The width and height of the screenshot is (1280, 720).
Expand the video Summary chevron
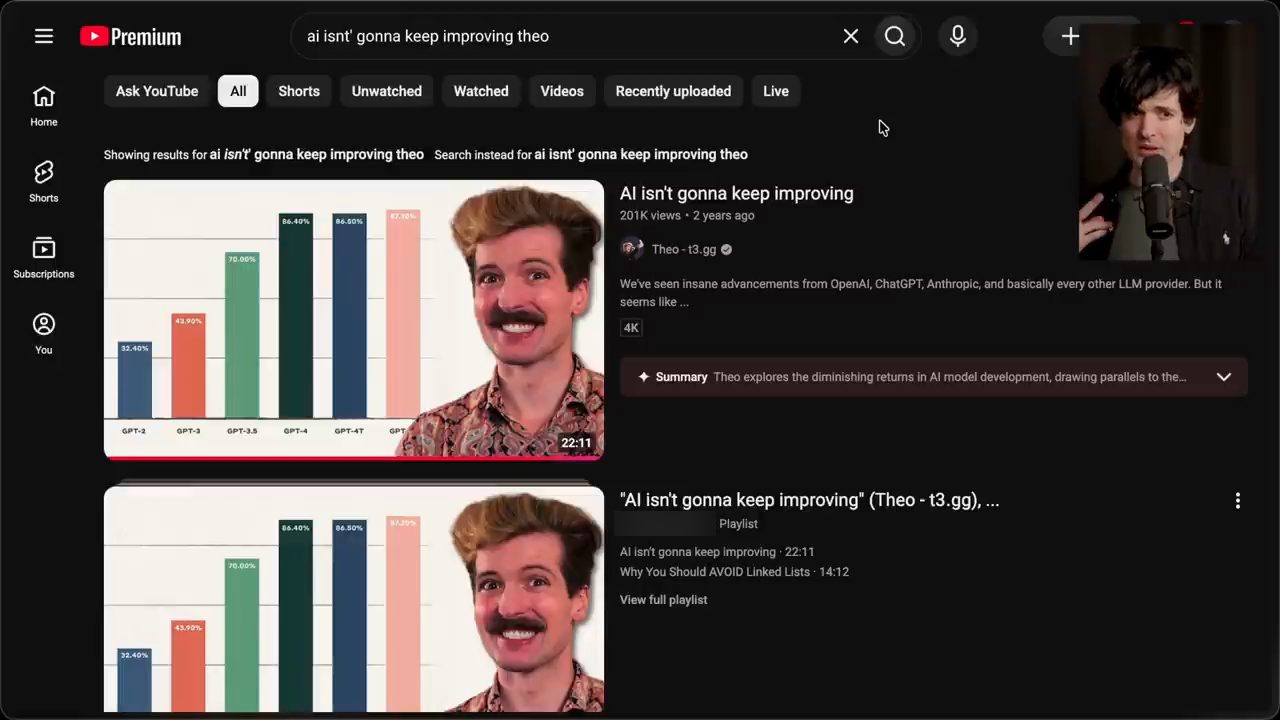click(x=1224, y=377)
